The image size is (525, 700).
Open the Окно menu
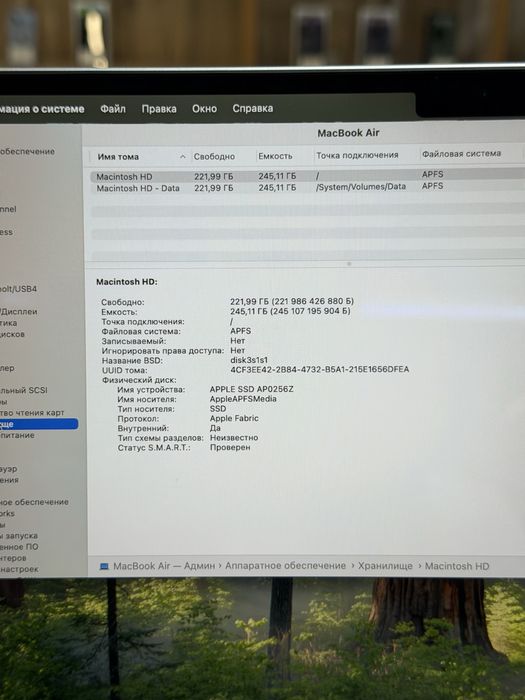(204, 108)
